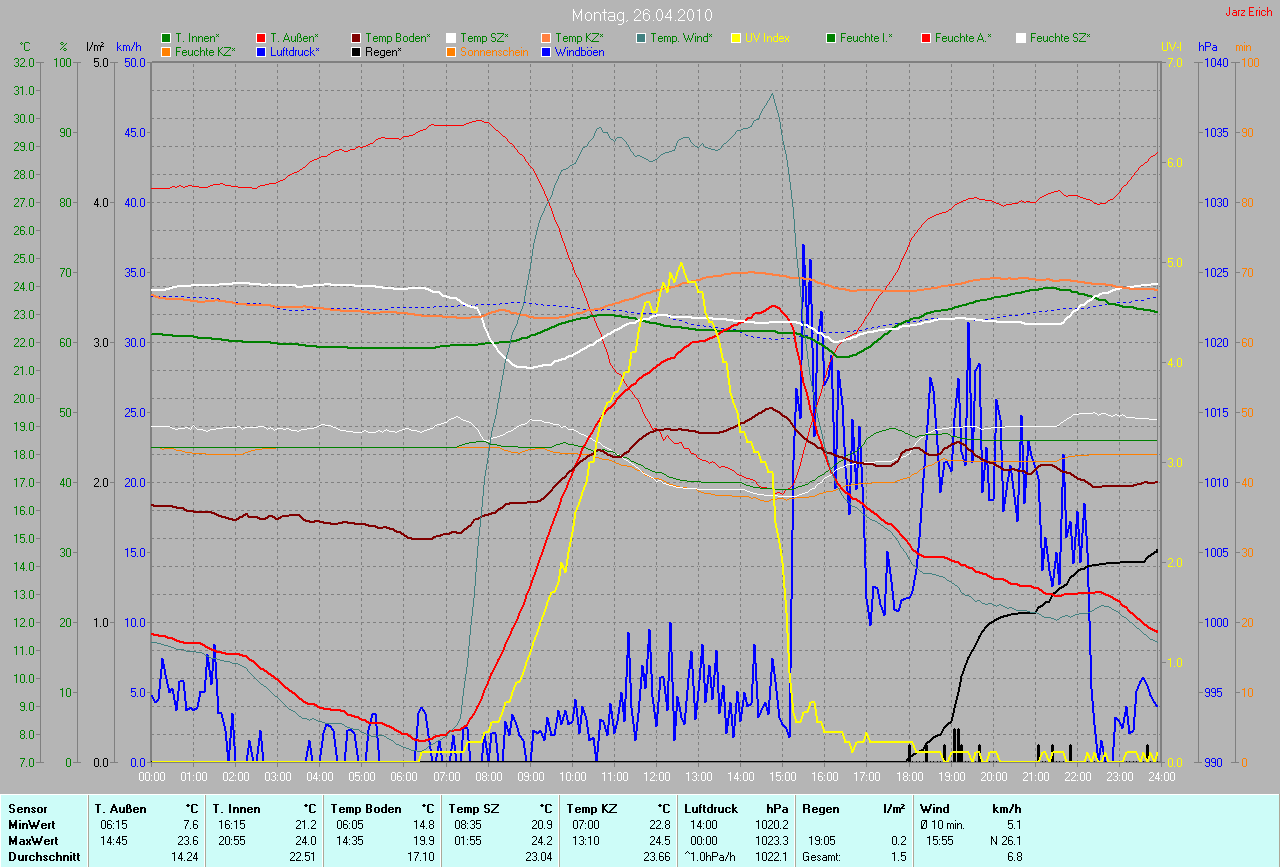Click the Feuchte A. legend label
This screenshot has width=1280, height=867.
click(x=962, y=38)
